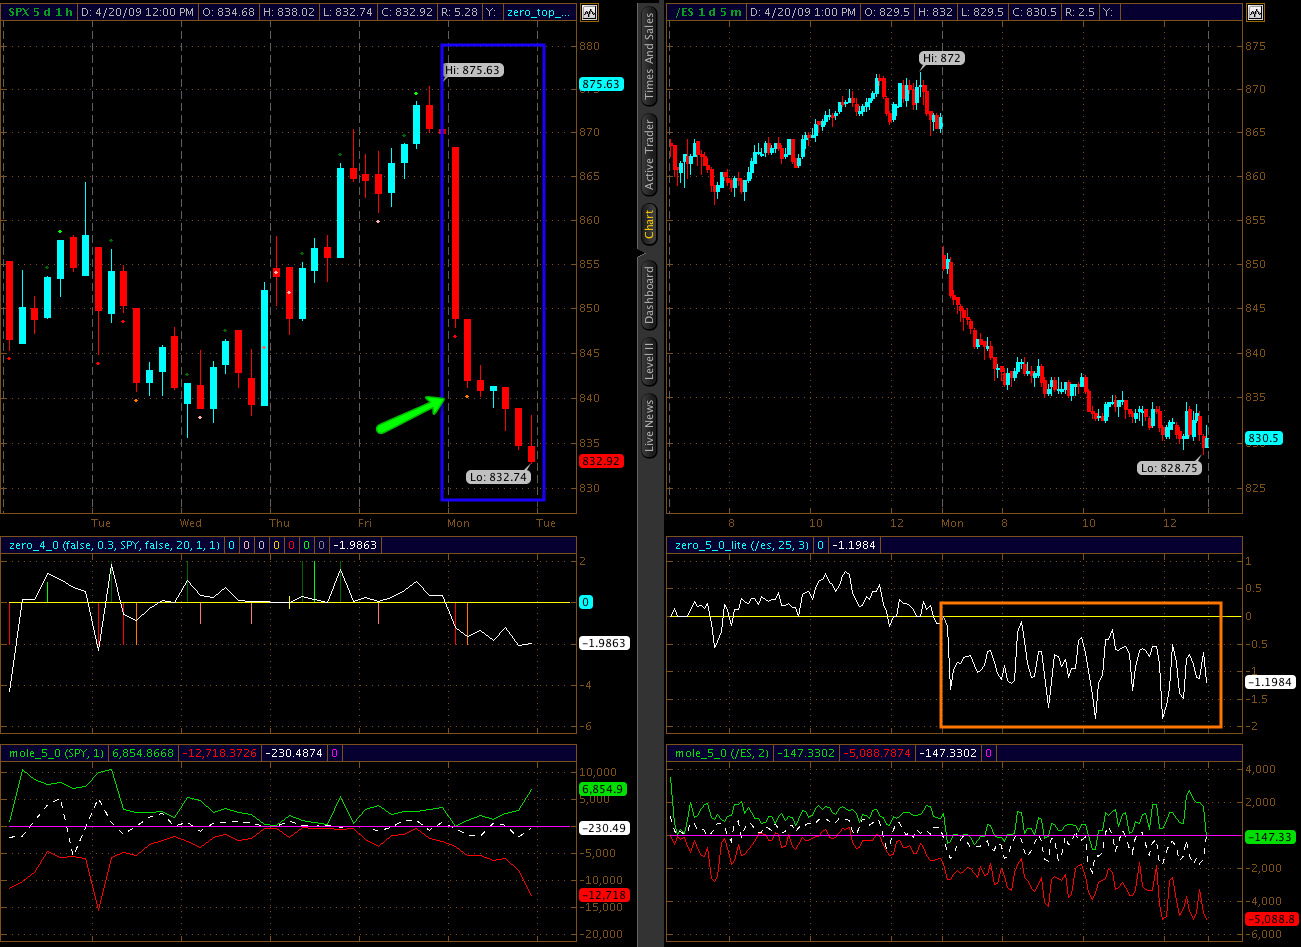Click the chart settings icon above SPX chart
Viewport: 1301px width, 947px height.
click(x=589, y=12)
